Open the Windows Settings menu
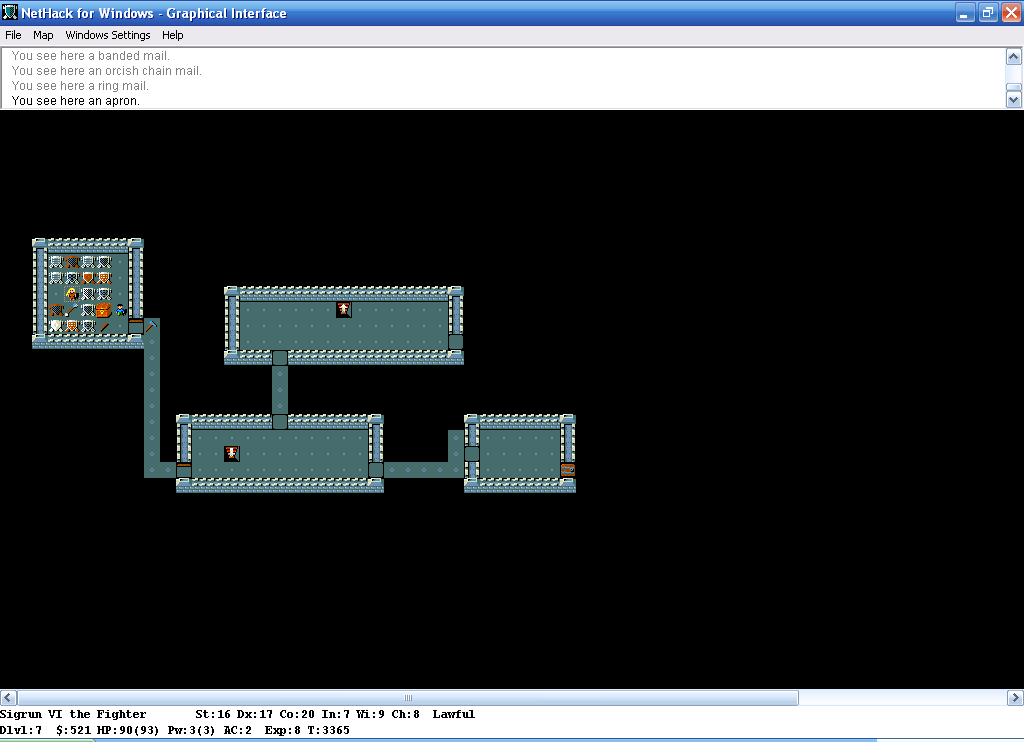This screenshot has width=1024, height=742. coord(108,35)
